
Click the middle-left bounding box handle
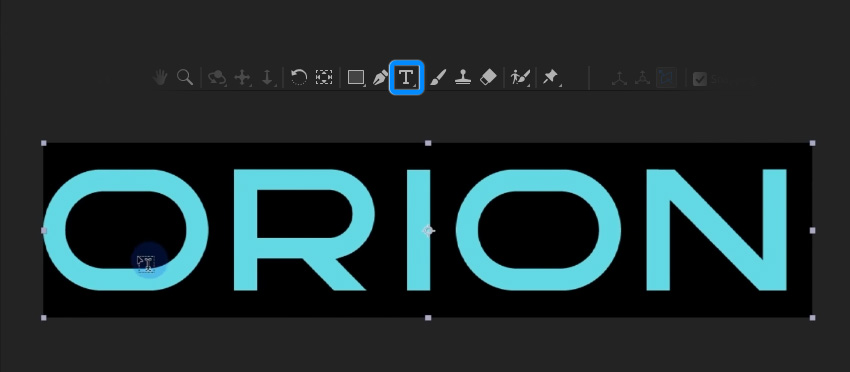click(44, 230)
